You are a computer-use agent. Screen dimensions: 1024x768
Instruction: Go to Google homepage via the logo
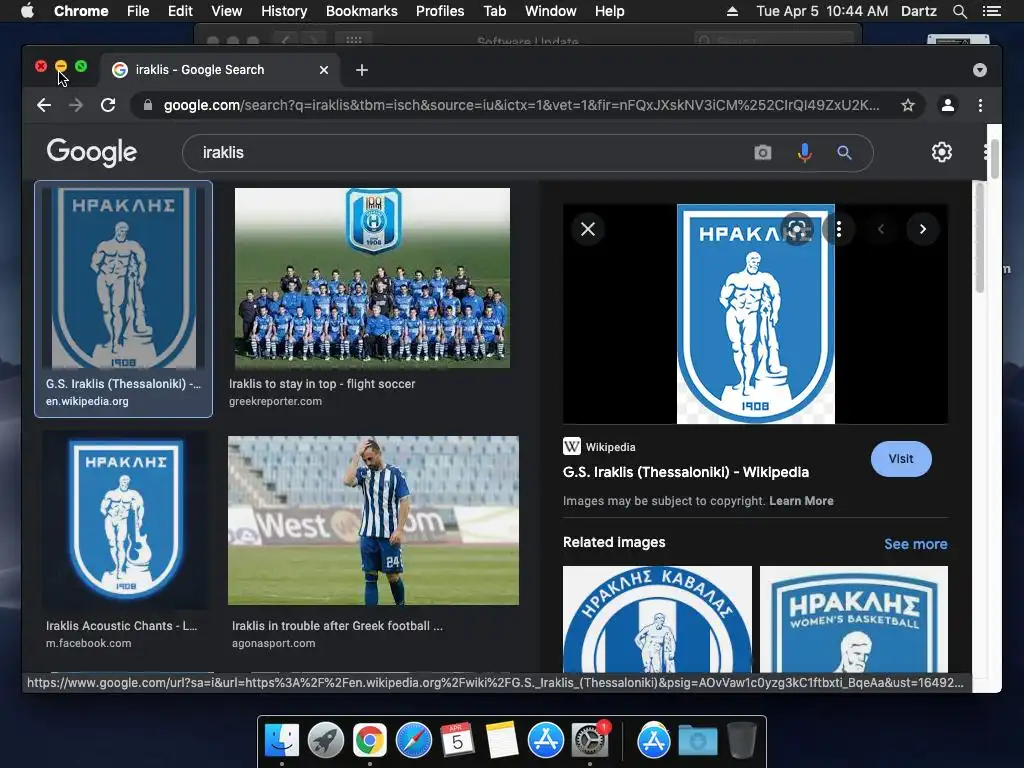91,152
